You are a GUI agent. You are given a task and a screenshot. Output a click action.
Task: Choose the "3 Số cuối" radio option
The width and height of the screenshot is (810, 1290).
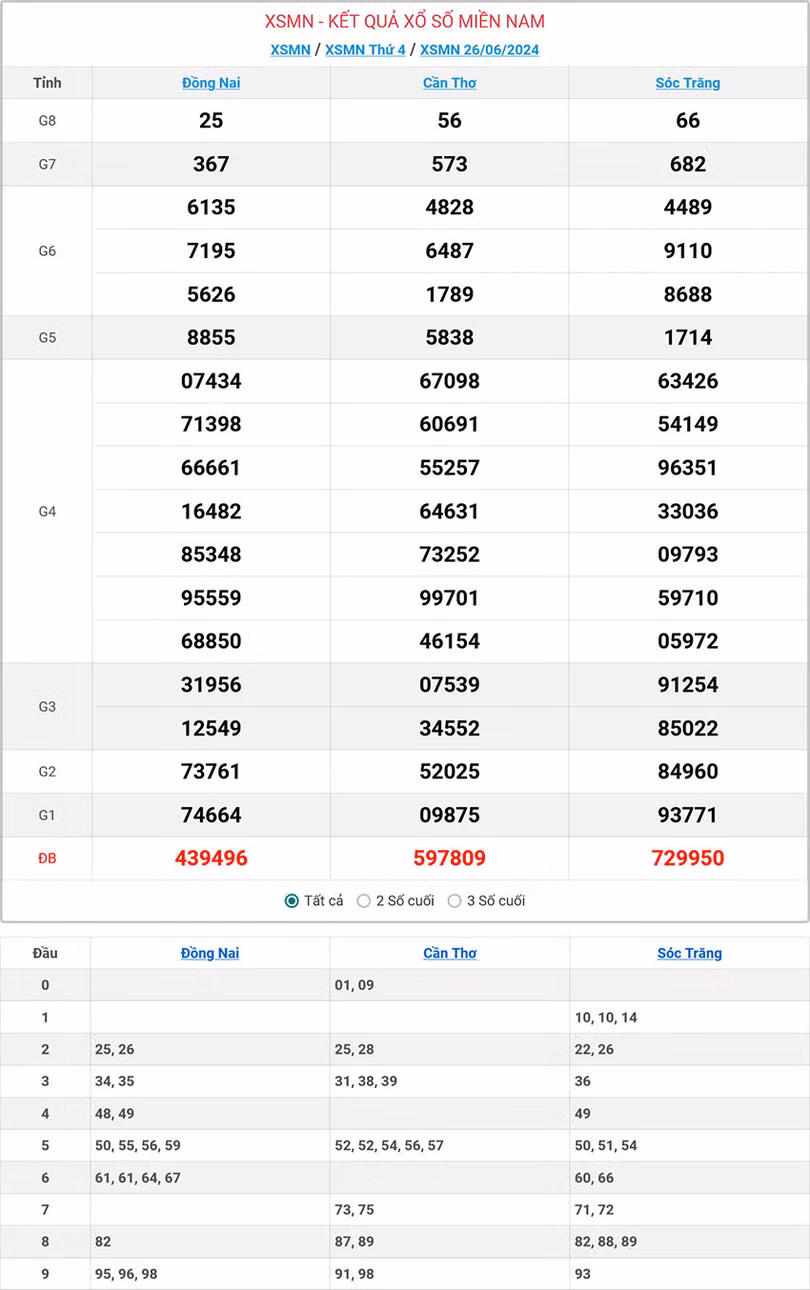click(x=454, y=901)
